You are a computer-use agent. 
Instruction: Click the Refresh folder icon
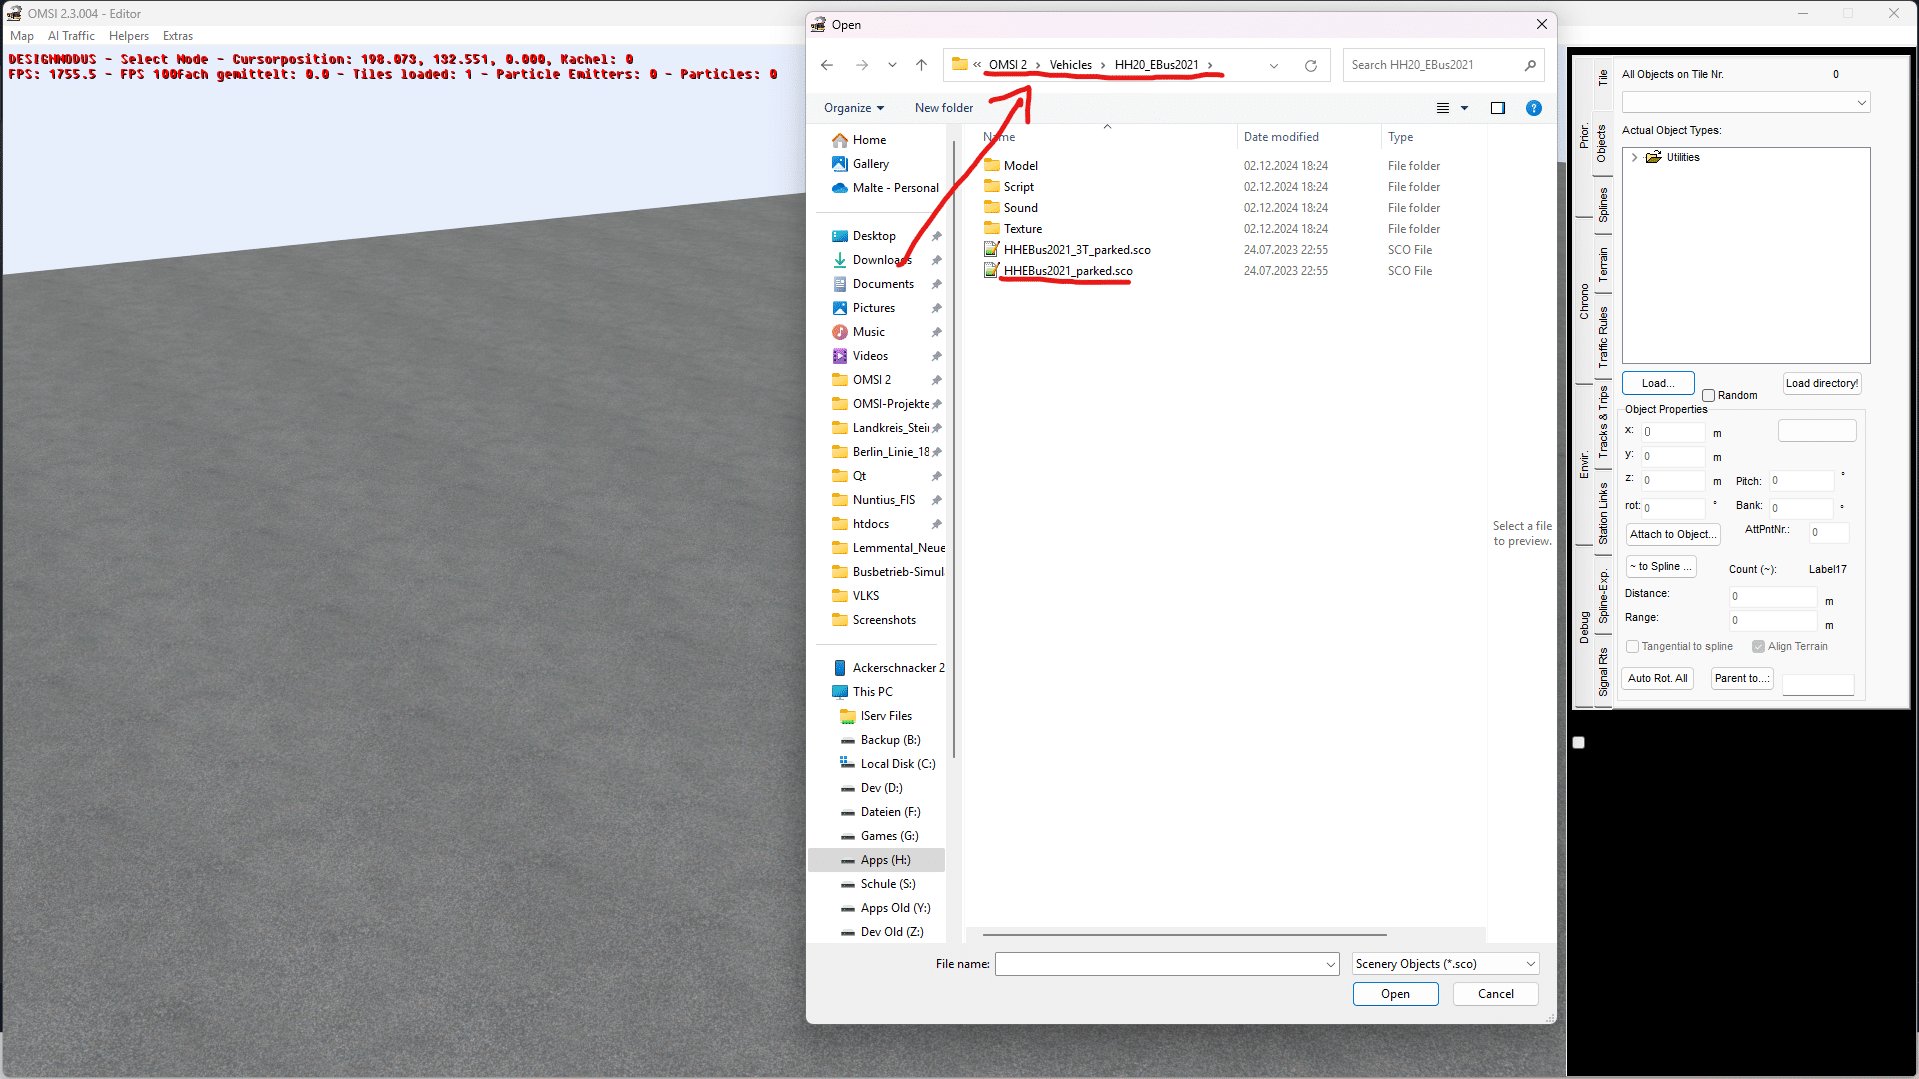pos(1310,65)
